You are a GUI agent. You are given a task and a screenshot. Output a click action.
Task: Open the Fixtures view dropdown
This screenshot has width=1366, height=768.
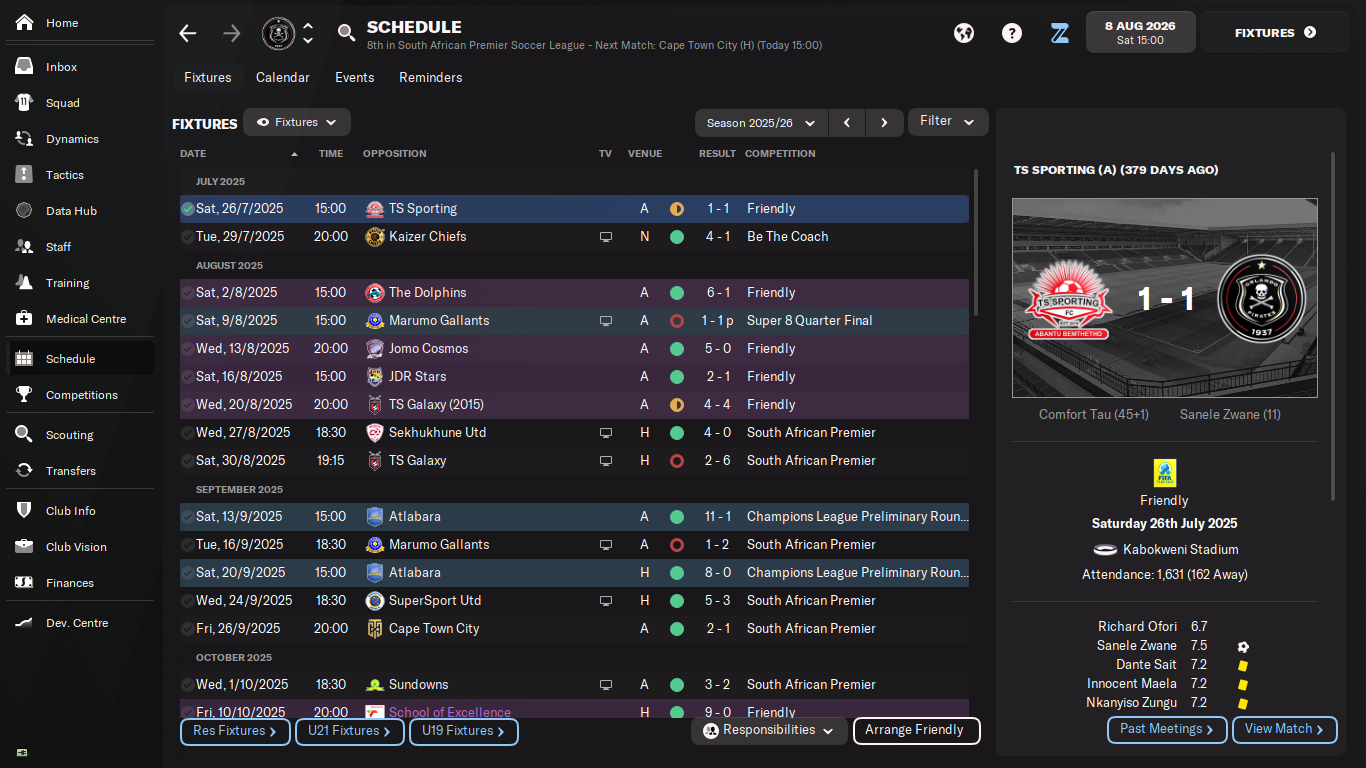coord(297,122)
